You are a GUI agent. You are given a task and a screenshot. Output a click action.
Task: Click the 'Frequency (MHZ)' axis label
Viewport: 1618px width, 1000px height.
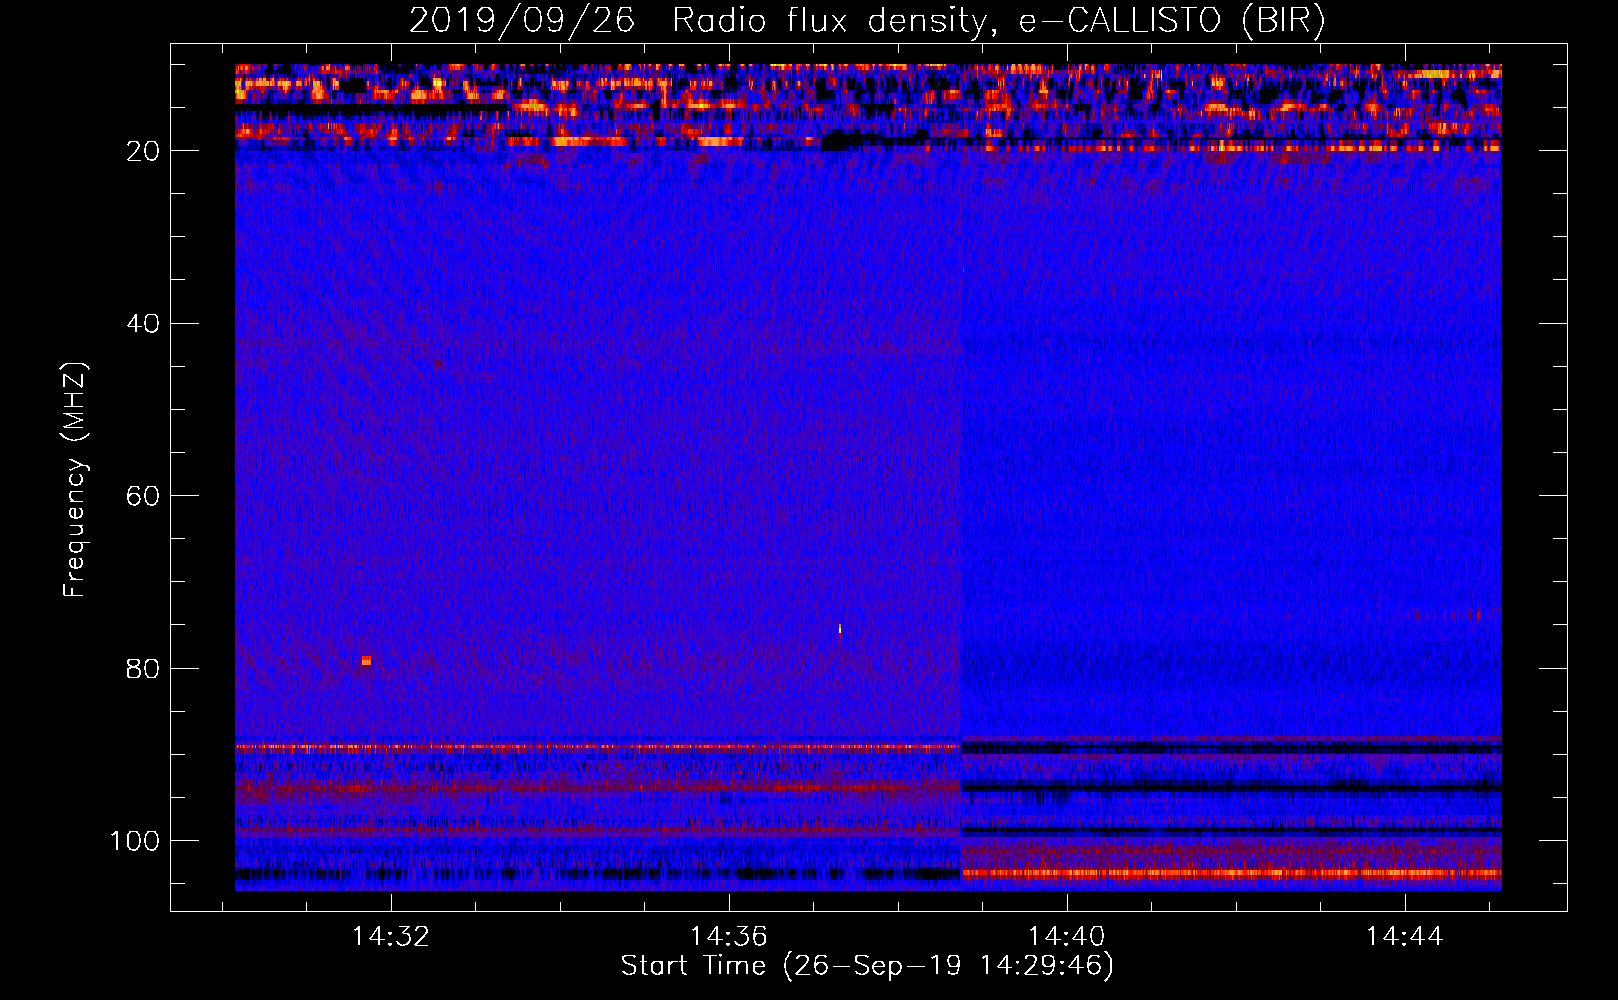tap(75, 480)
